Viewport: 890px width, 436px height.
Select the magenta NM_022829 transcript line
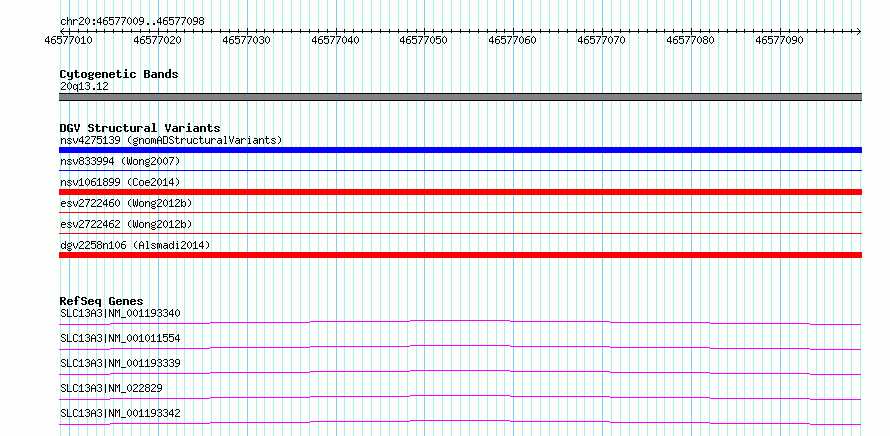[x=460, y=397]
